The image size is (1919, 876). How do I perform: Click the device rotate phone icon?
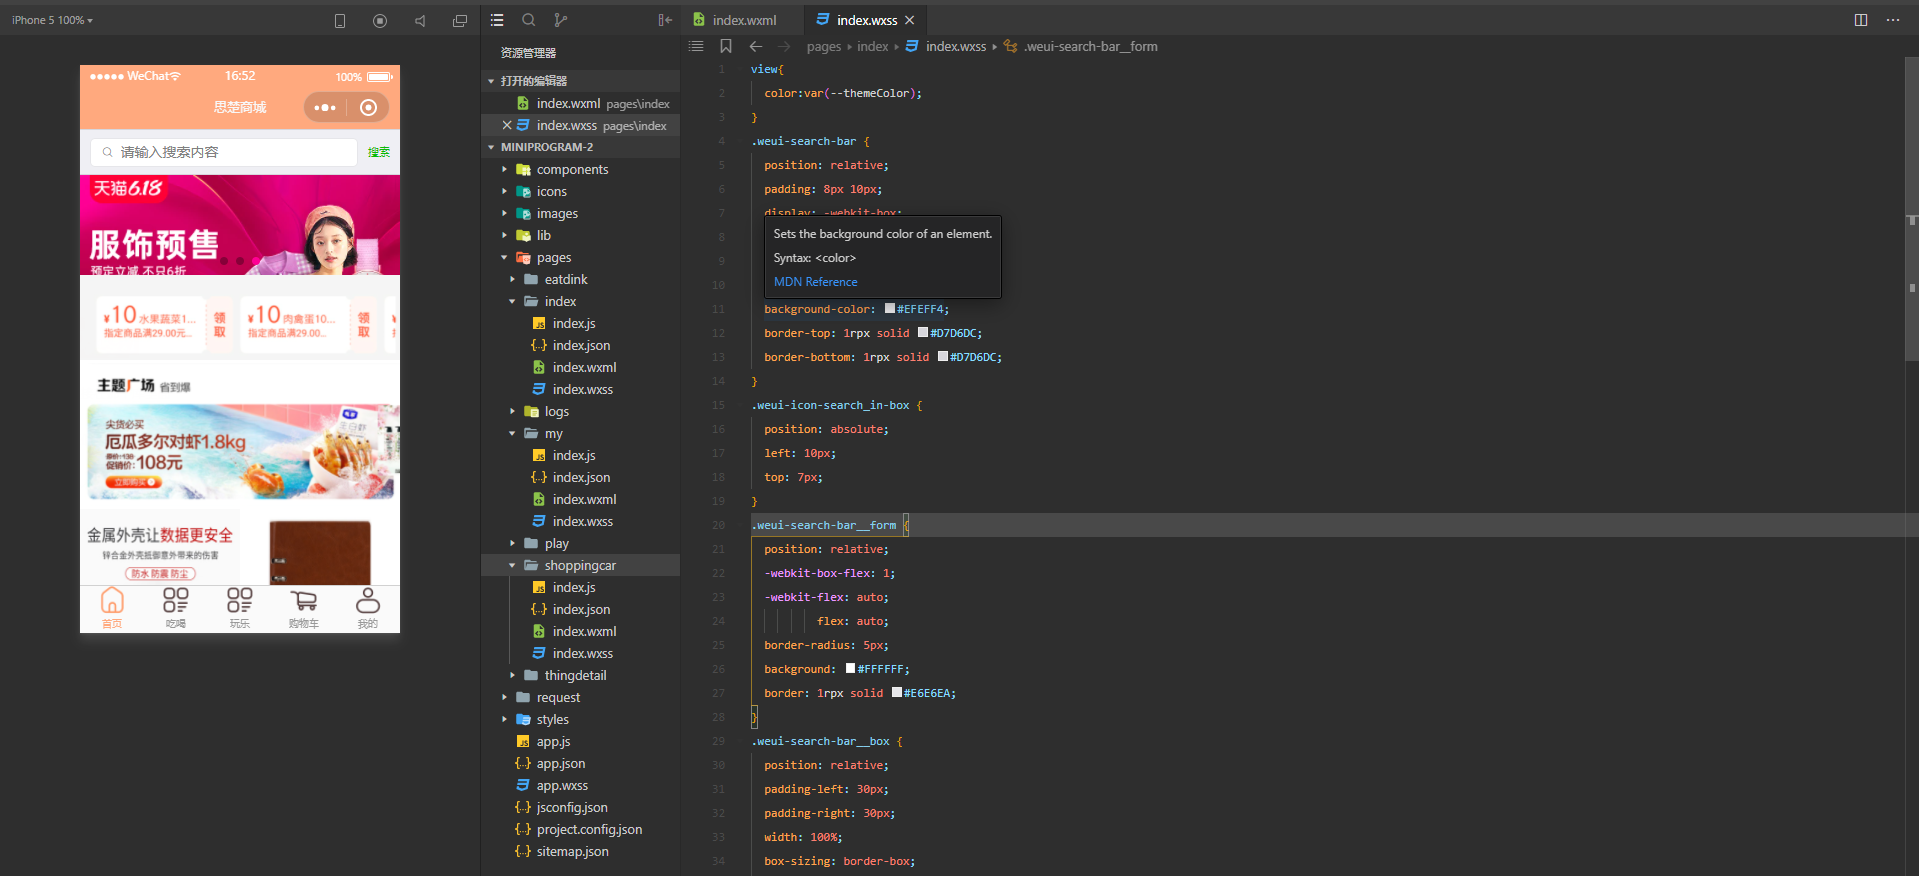pyautogui.click(x=340, y=21)
